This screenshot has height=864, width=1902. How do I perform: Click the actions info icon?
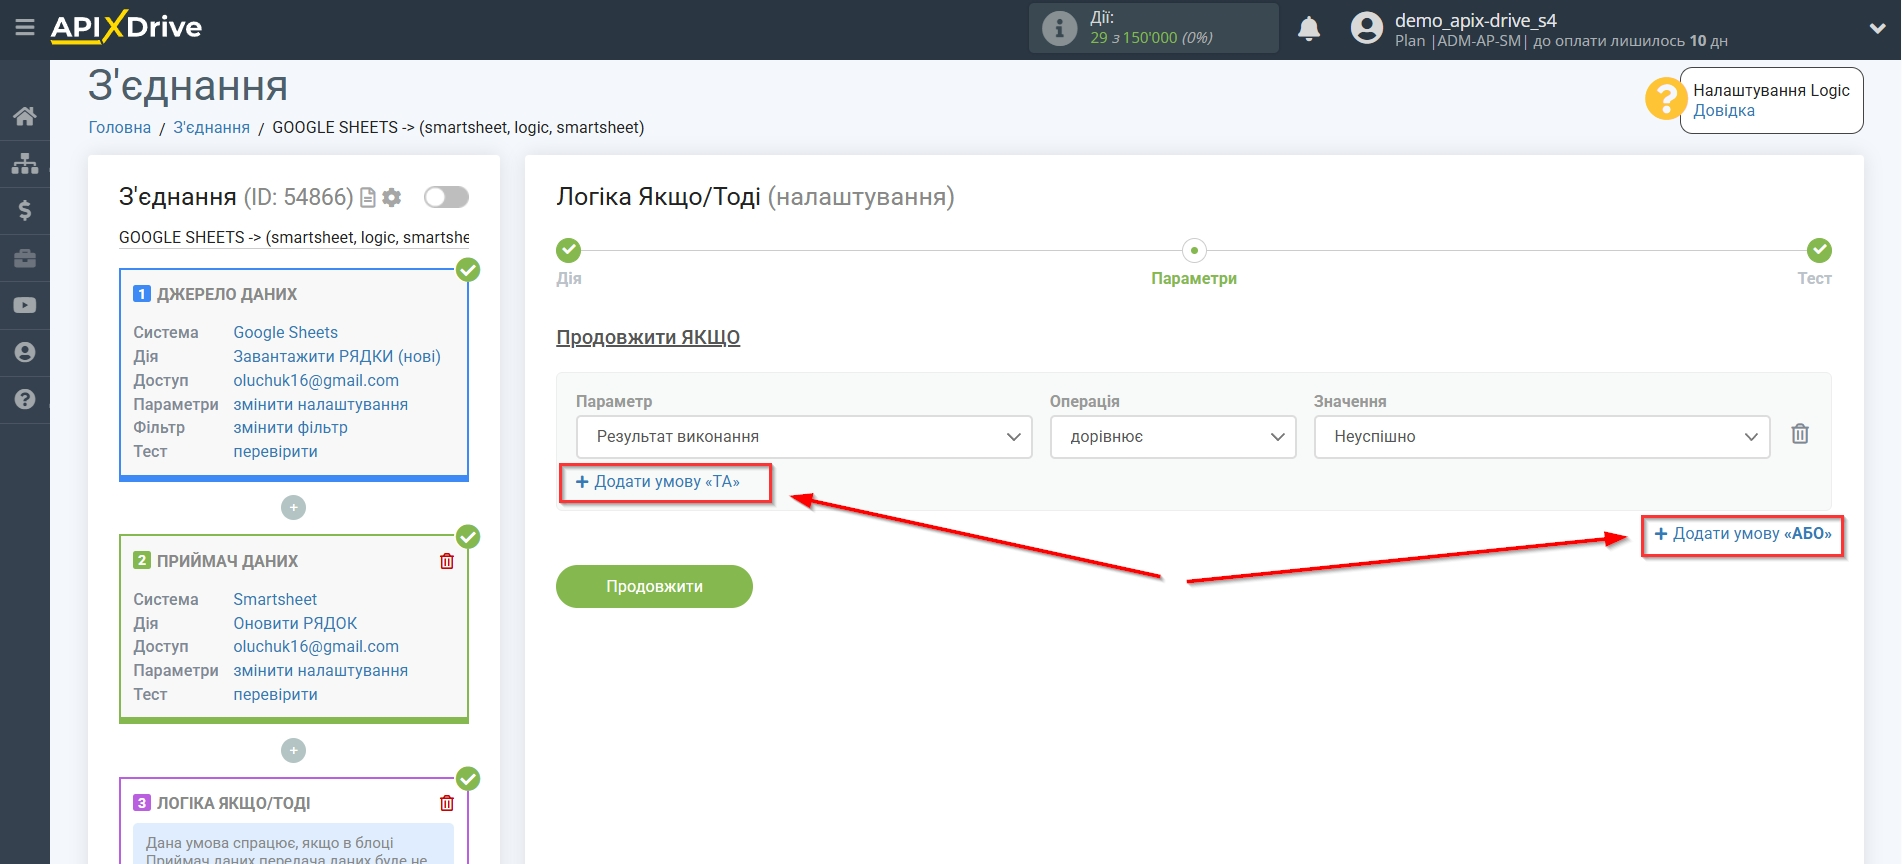[x=1059, y=28]
